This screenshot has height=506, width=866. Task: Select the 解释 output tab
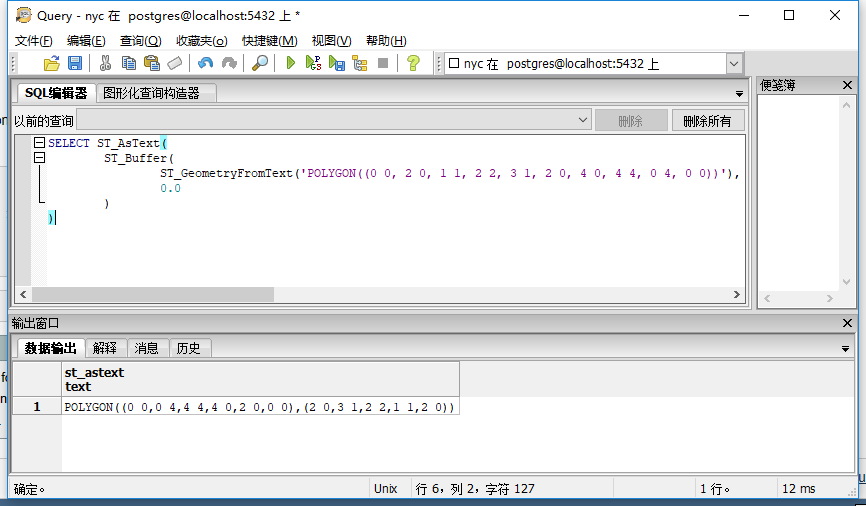click(x=105, y=348)
